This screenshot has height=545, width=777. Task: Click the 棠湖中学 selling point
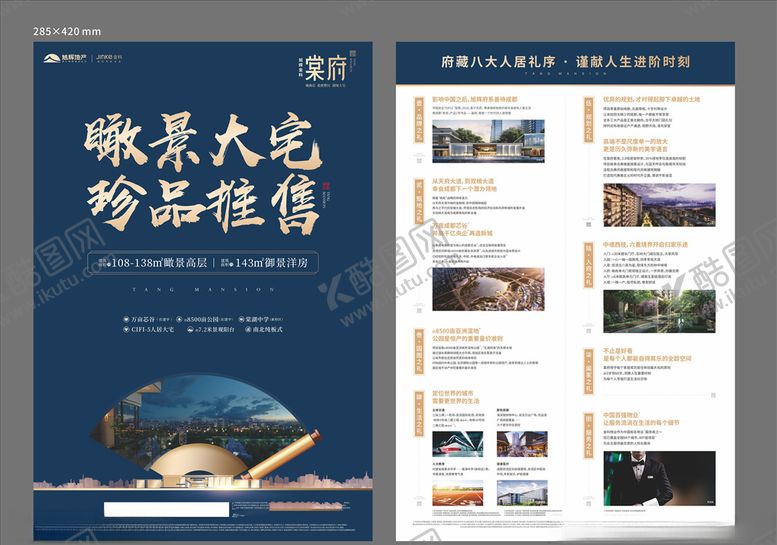pos(261,320)
